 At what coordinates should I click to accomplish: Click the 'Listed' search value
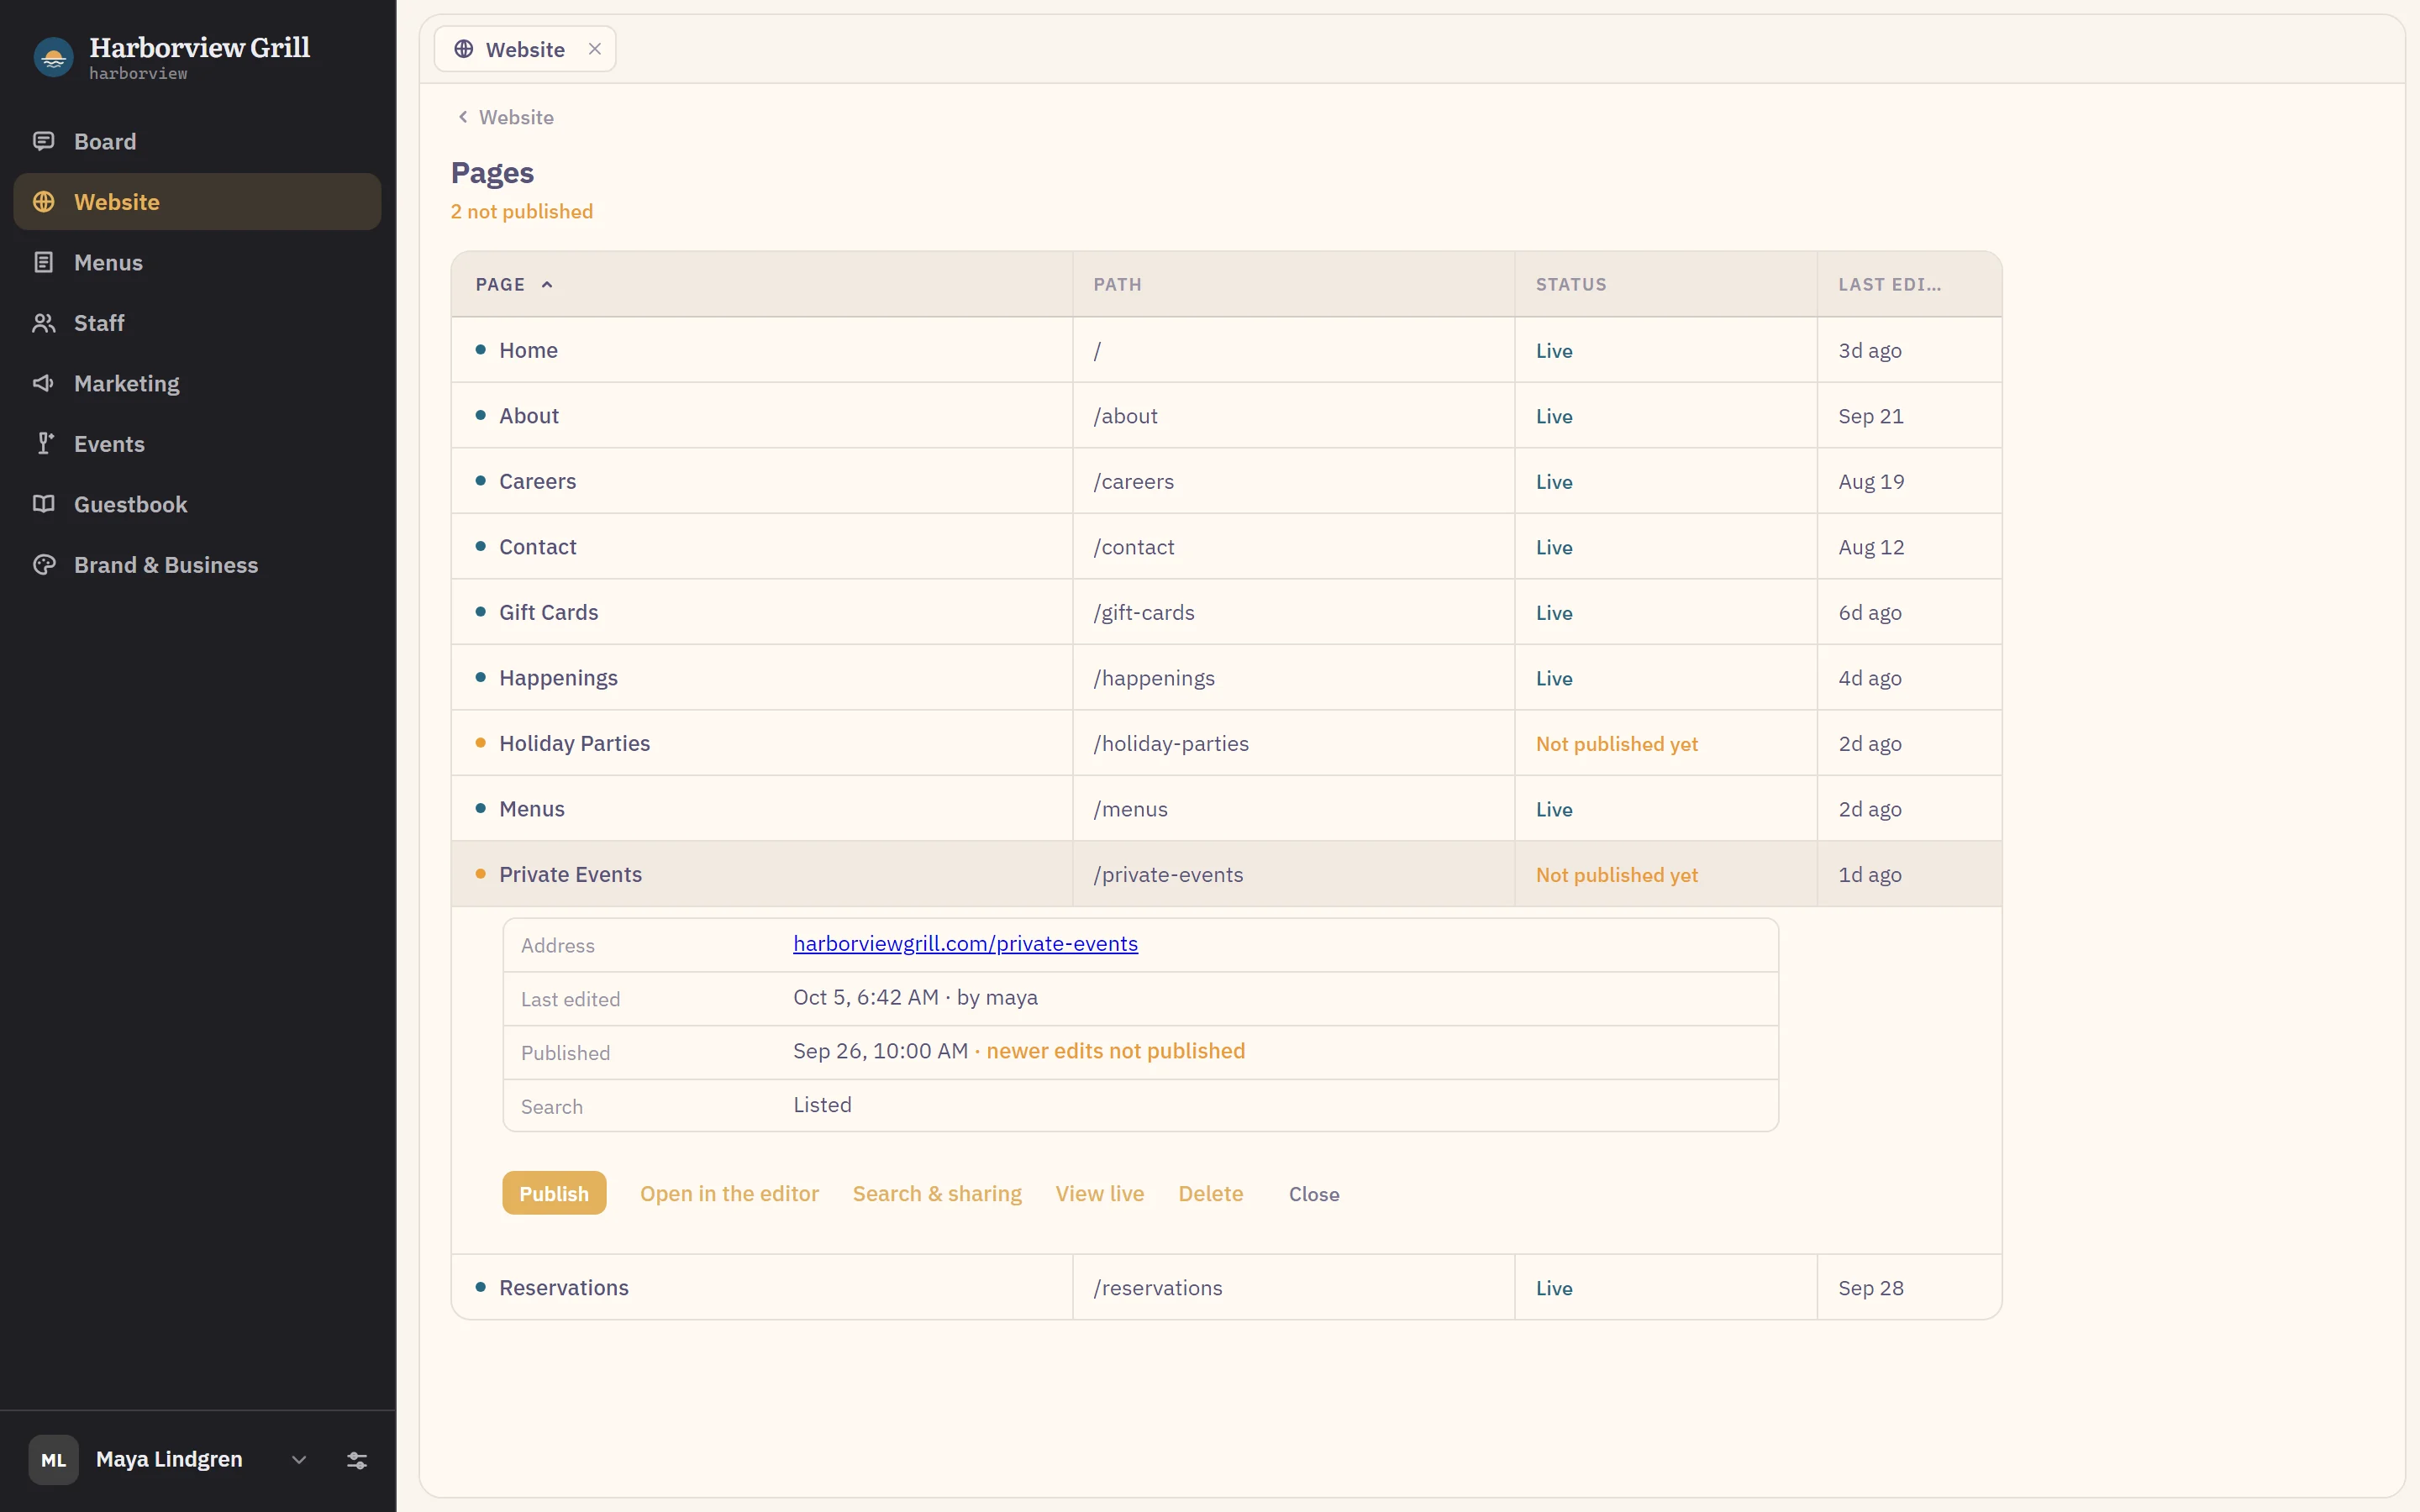tap(822, 1104)
